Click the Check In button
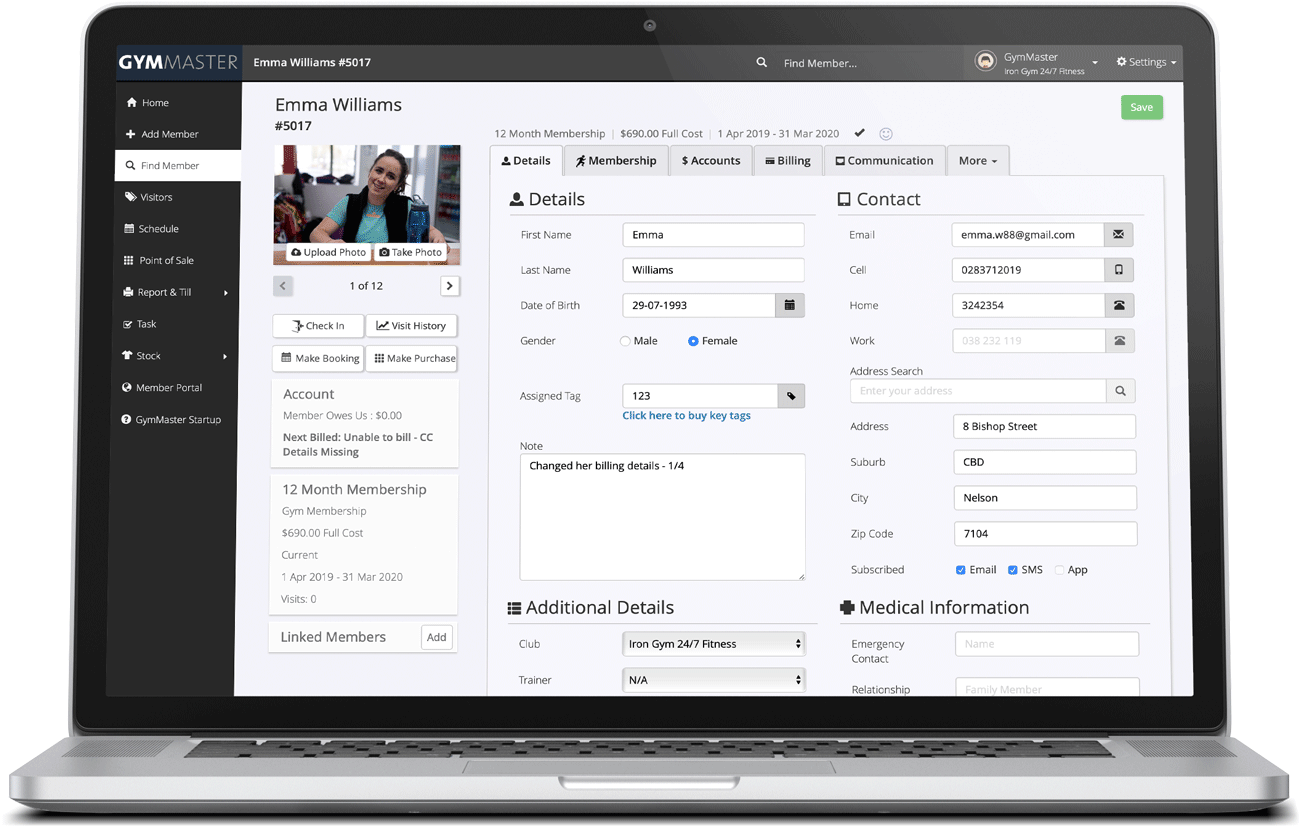The image size is (1300, 826). click(x=318, y=326)
